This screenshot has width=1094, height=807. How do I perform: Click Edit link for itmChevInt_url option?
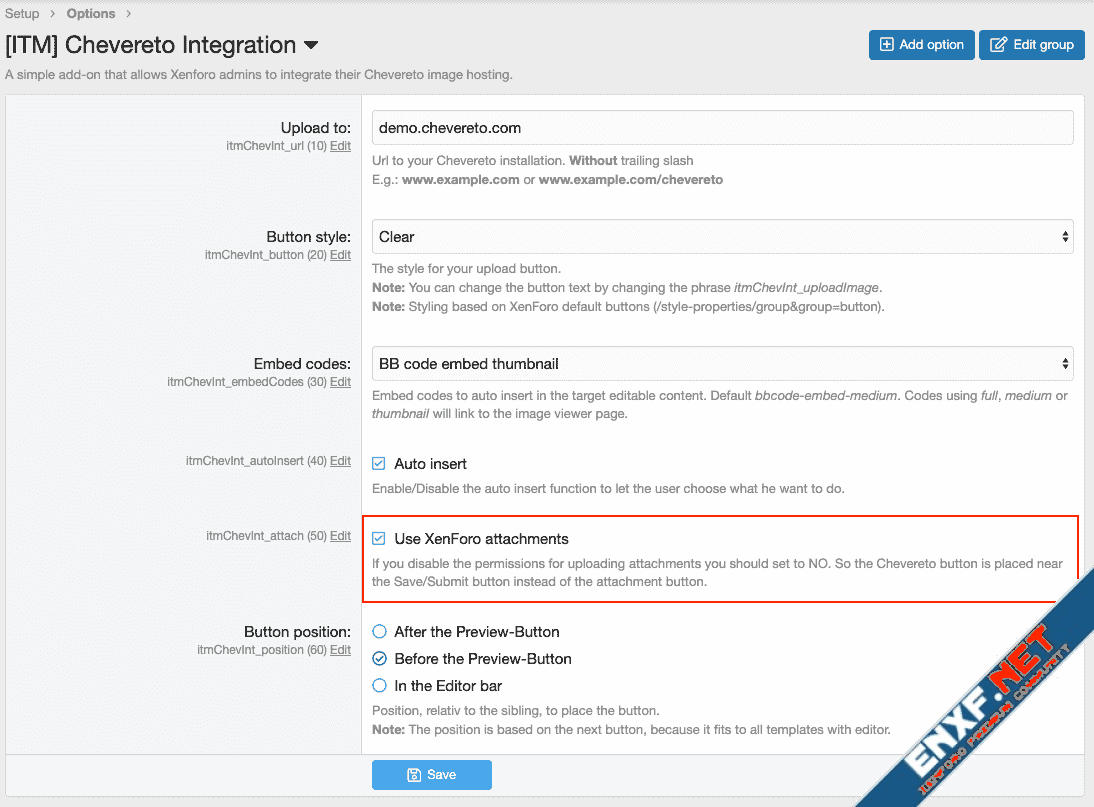(340, 146)
